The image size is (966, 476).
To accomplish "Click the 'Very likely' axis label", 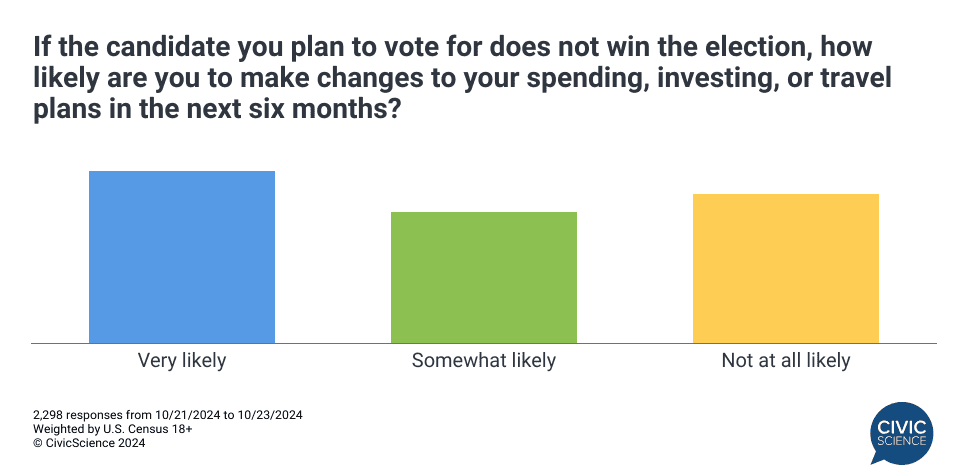I will (182, 360).
